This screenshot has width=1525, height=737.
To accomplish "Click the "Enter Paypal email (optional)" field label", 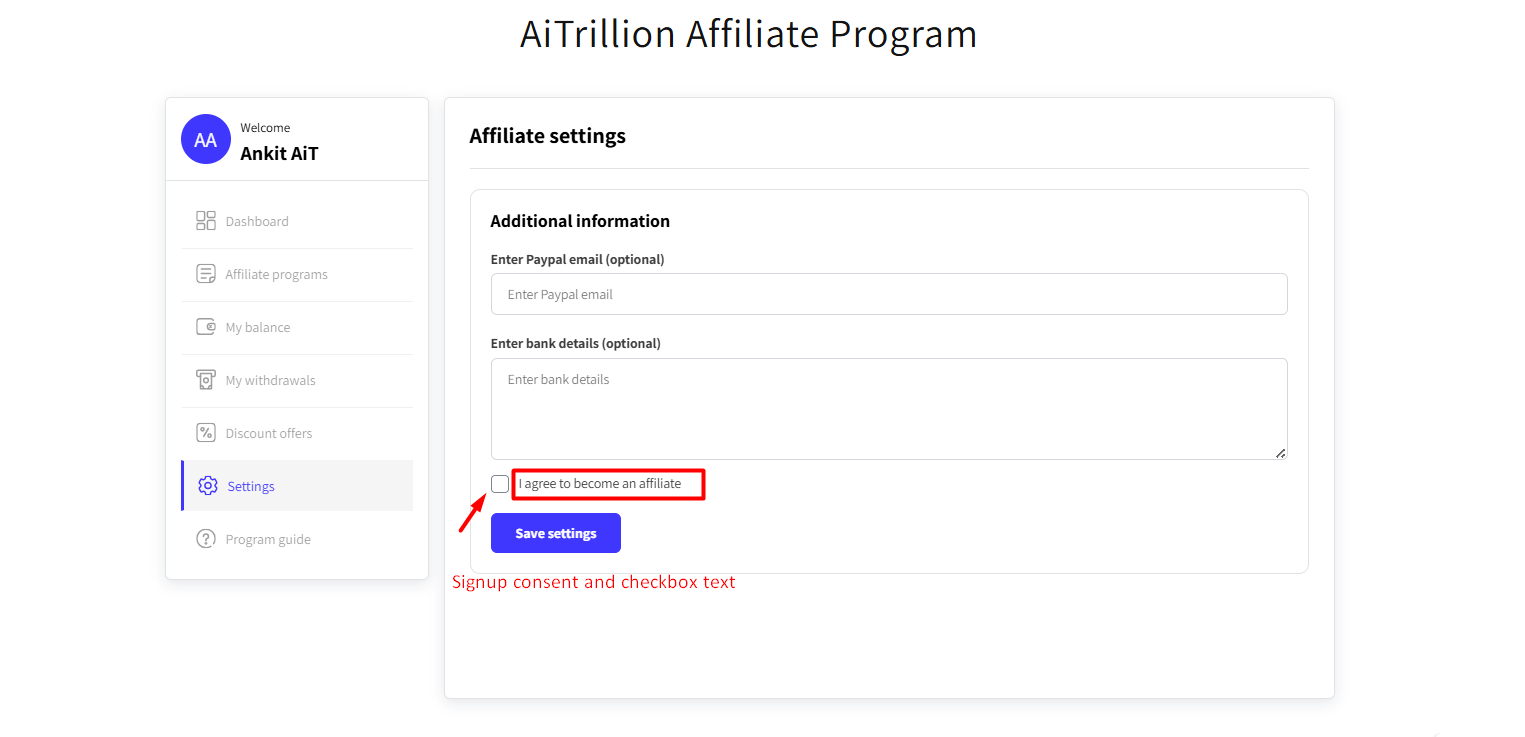I will [577, 259].
